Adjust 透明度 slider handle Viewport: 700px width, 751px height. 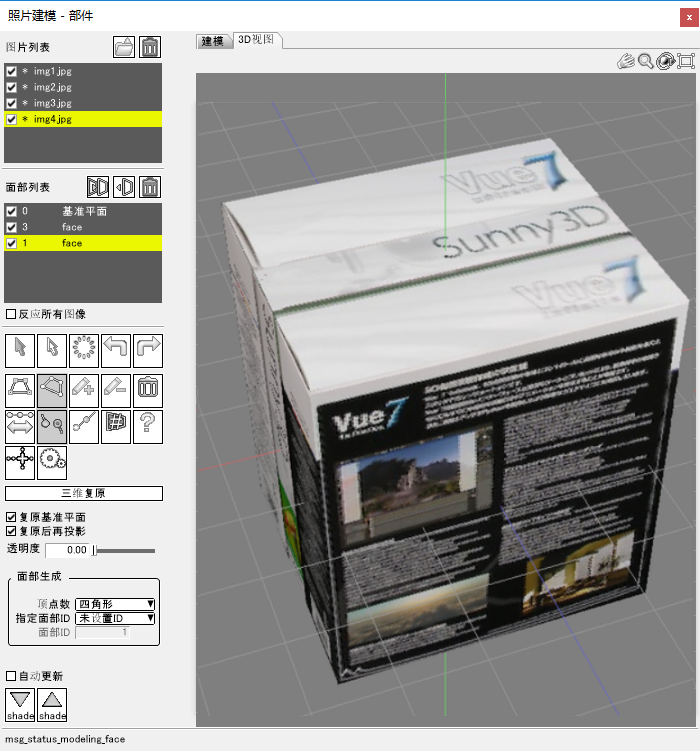click(94, 550)
